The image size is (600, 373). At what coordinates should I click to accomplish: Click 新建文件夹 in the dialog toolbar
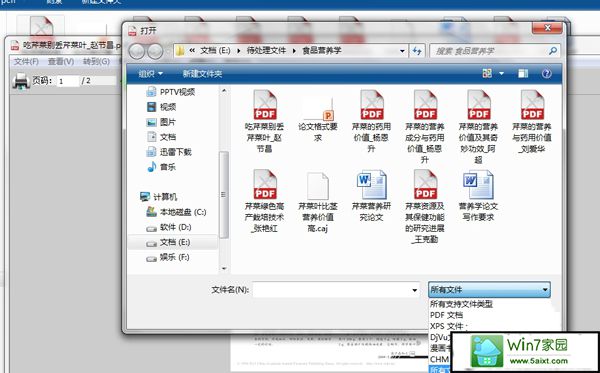coord(202,73)
